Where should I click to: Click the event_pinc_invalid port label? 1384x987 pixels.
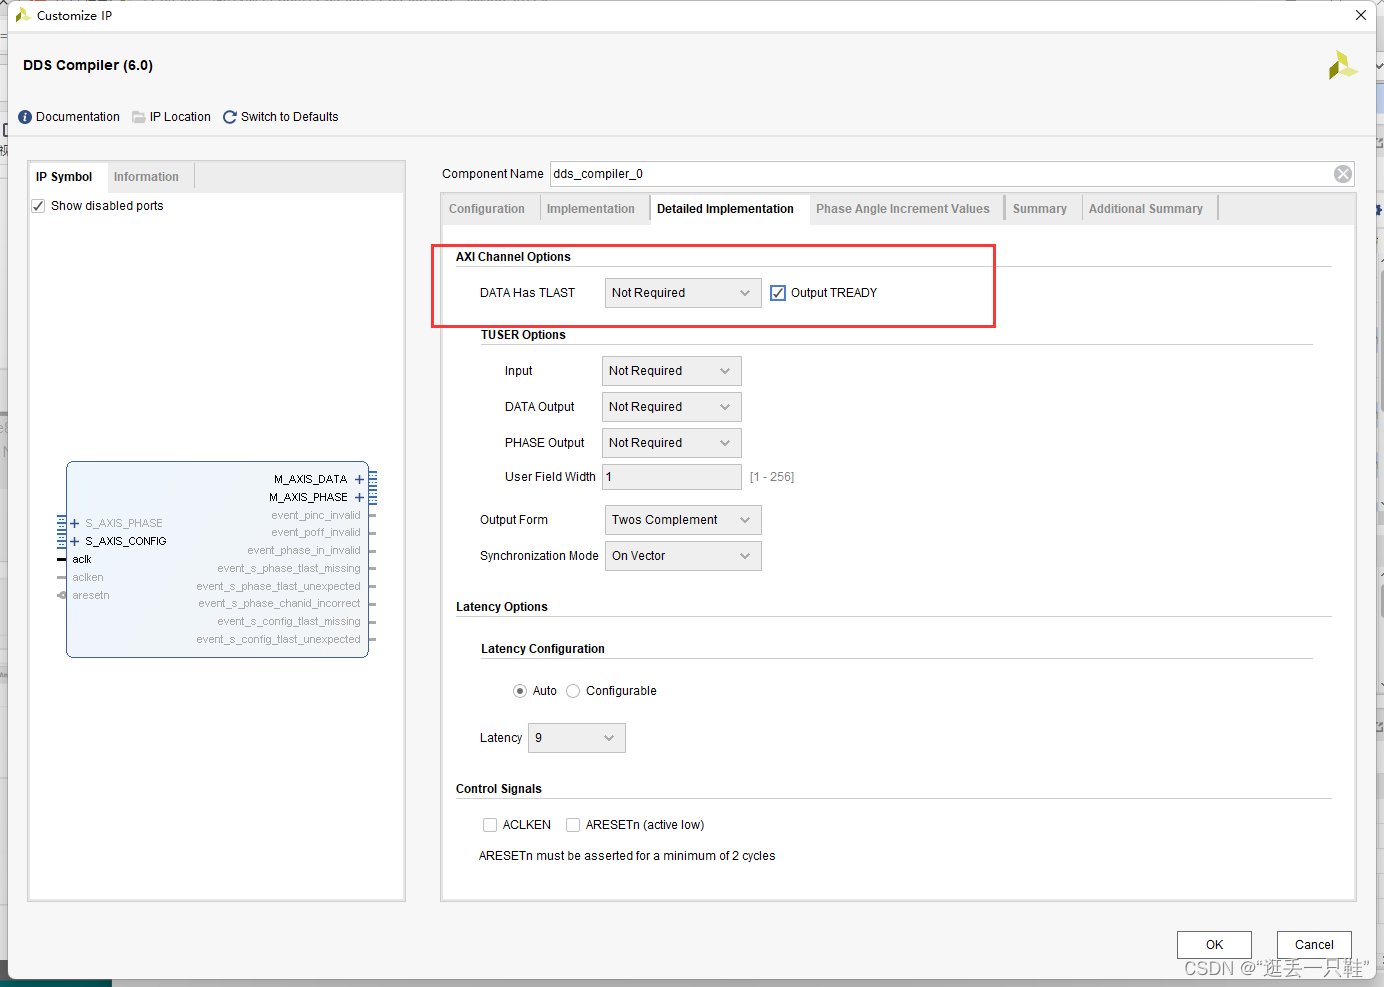click(316, 515)
